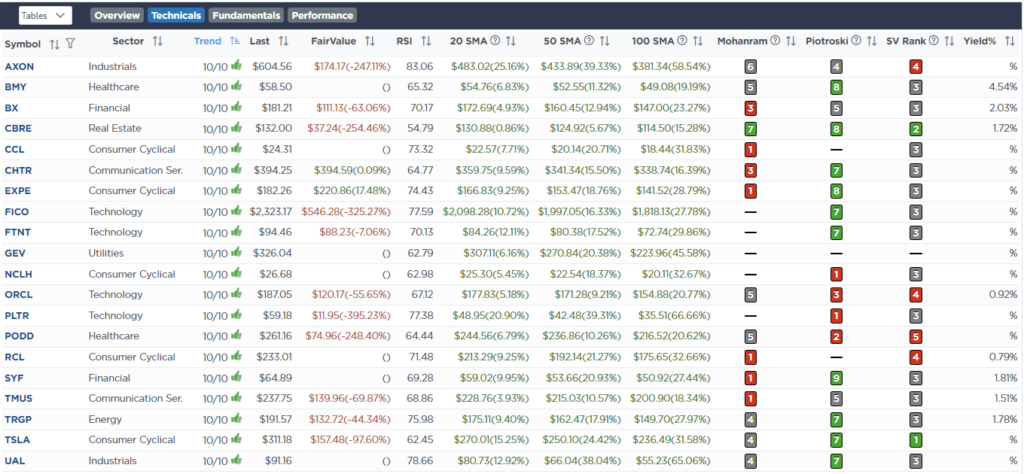
Task: Sort by Symbol column arrows
Action: 54,43
